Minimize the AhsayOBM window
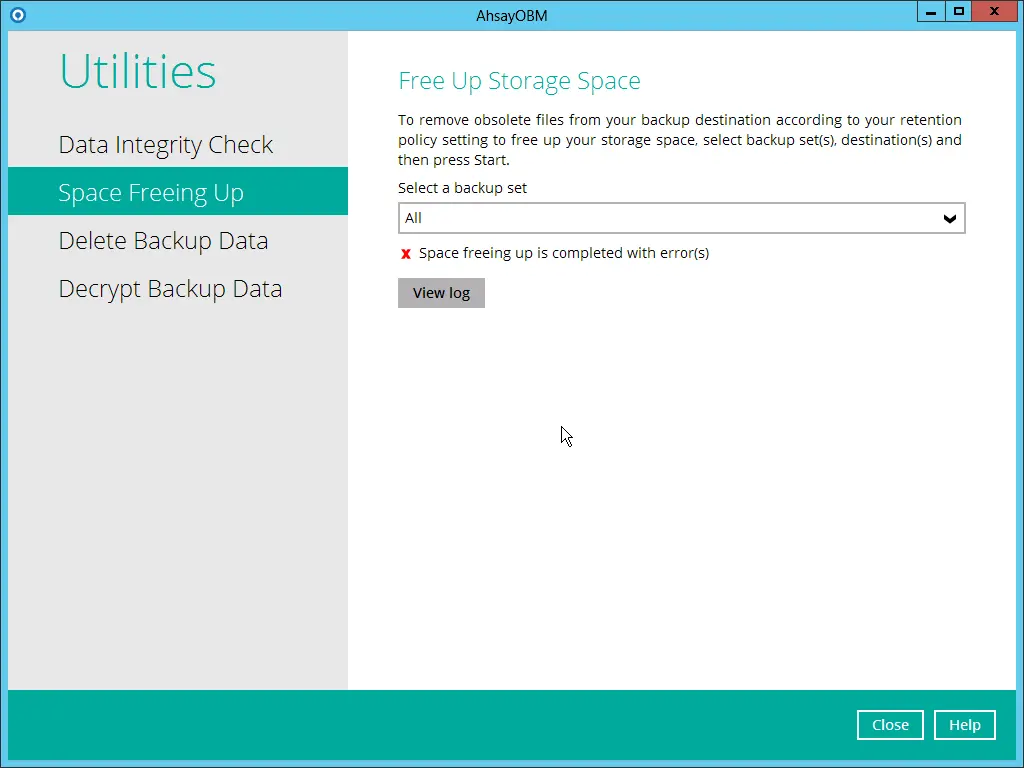 [x=930, y=11]
